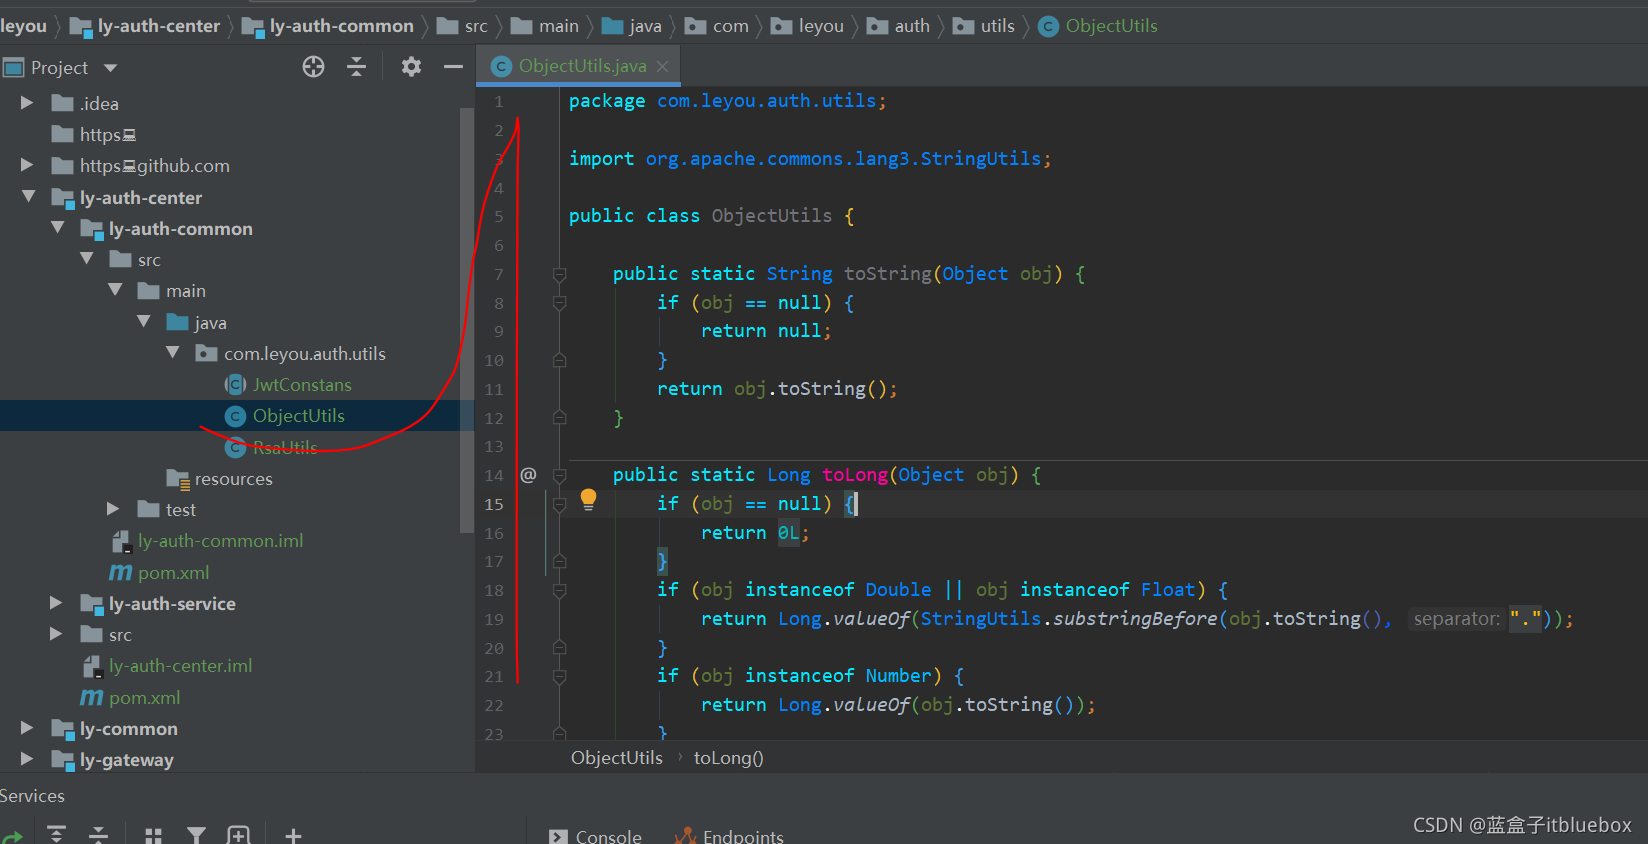The height and width of the screenshot is (844, 1648).
Task: Close the ObjectUtils.java editor tab
Action: tap(662, 66)
